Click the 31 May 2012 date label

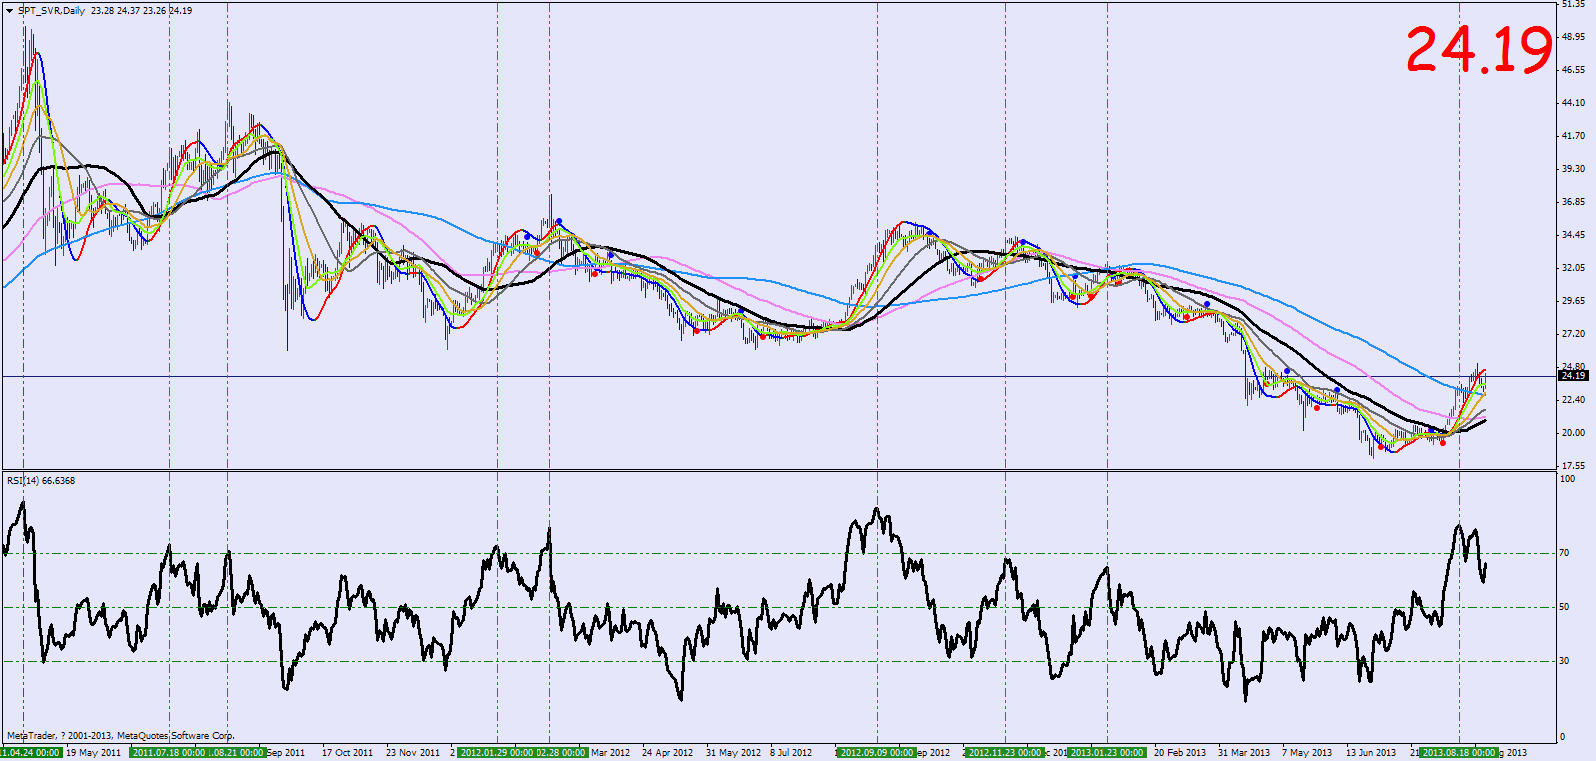click(733, 753)
